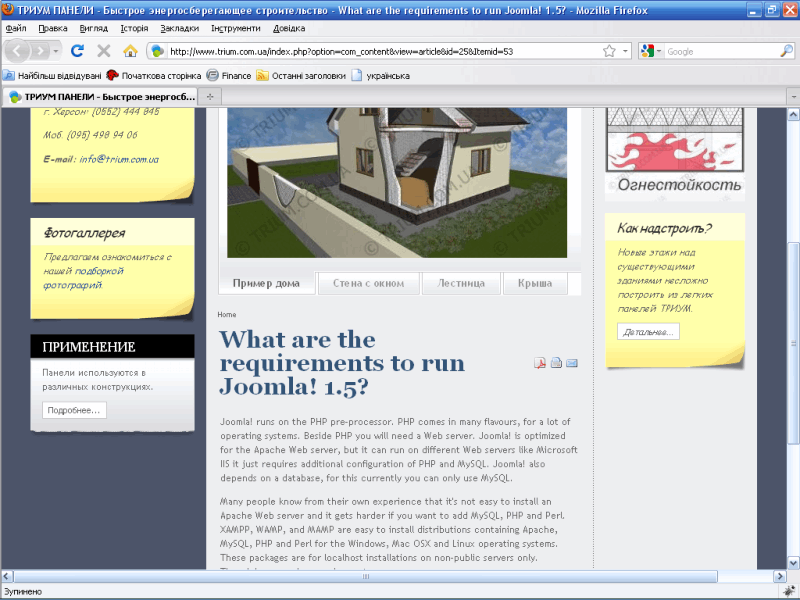Click the Как надстроить? note heading
Image resolution: width=800 pixels, height=600 pixels.
(x=664, y=228)
